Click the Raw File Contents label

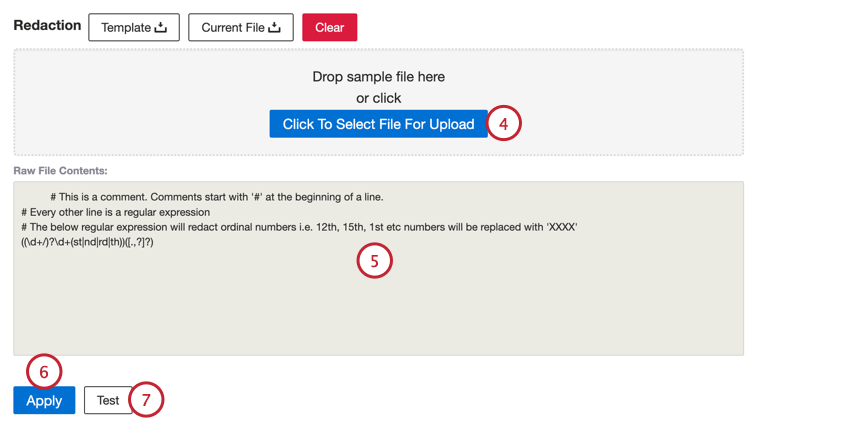point(61,172)
